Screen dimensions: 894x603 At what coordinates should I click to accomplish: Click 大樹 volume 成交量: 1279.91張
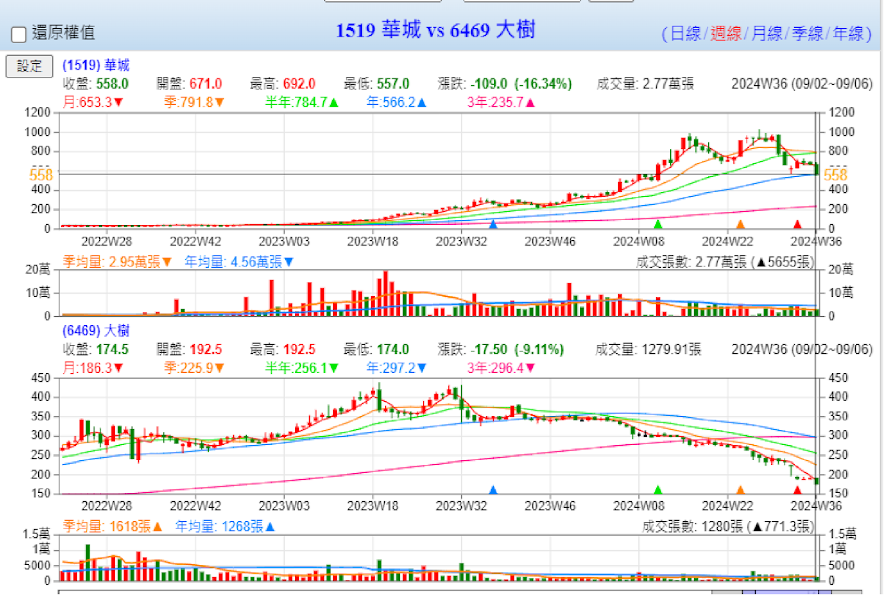[x=648, y=349]
